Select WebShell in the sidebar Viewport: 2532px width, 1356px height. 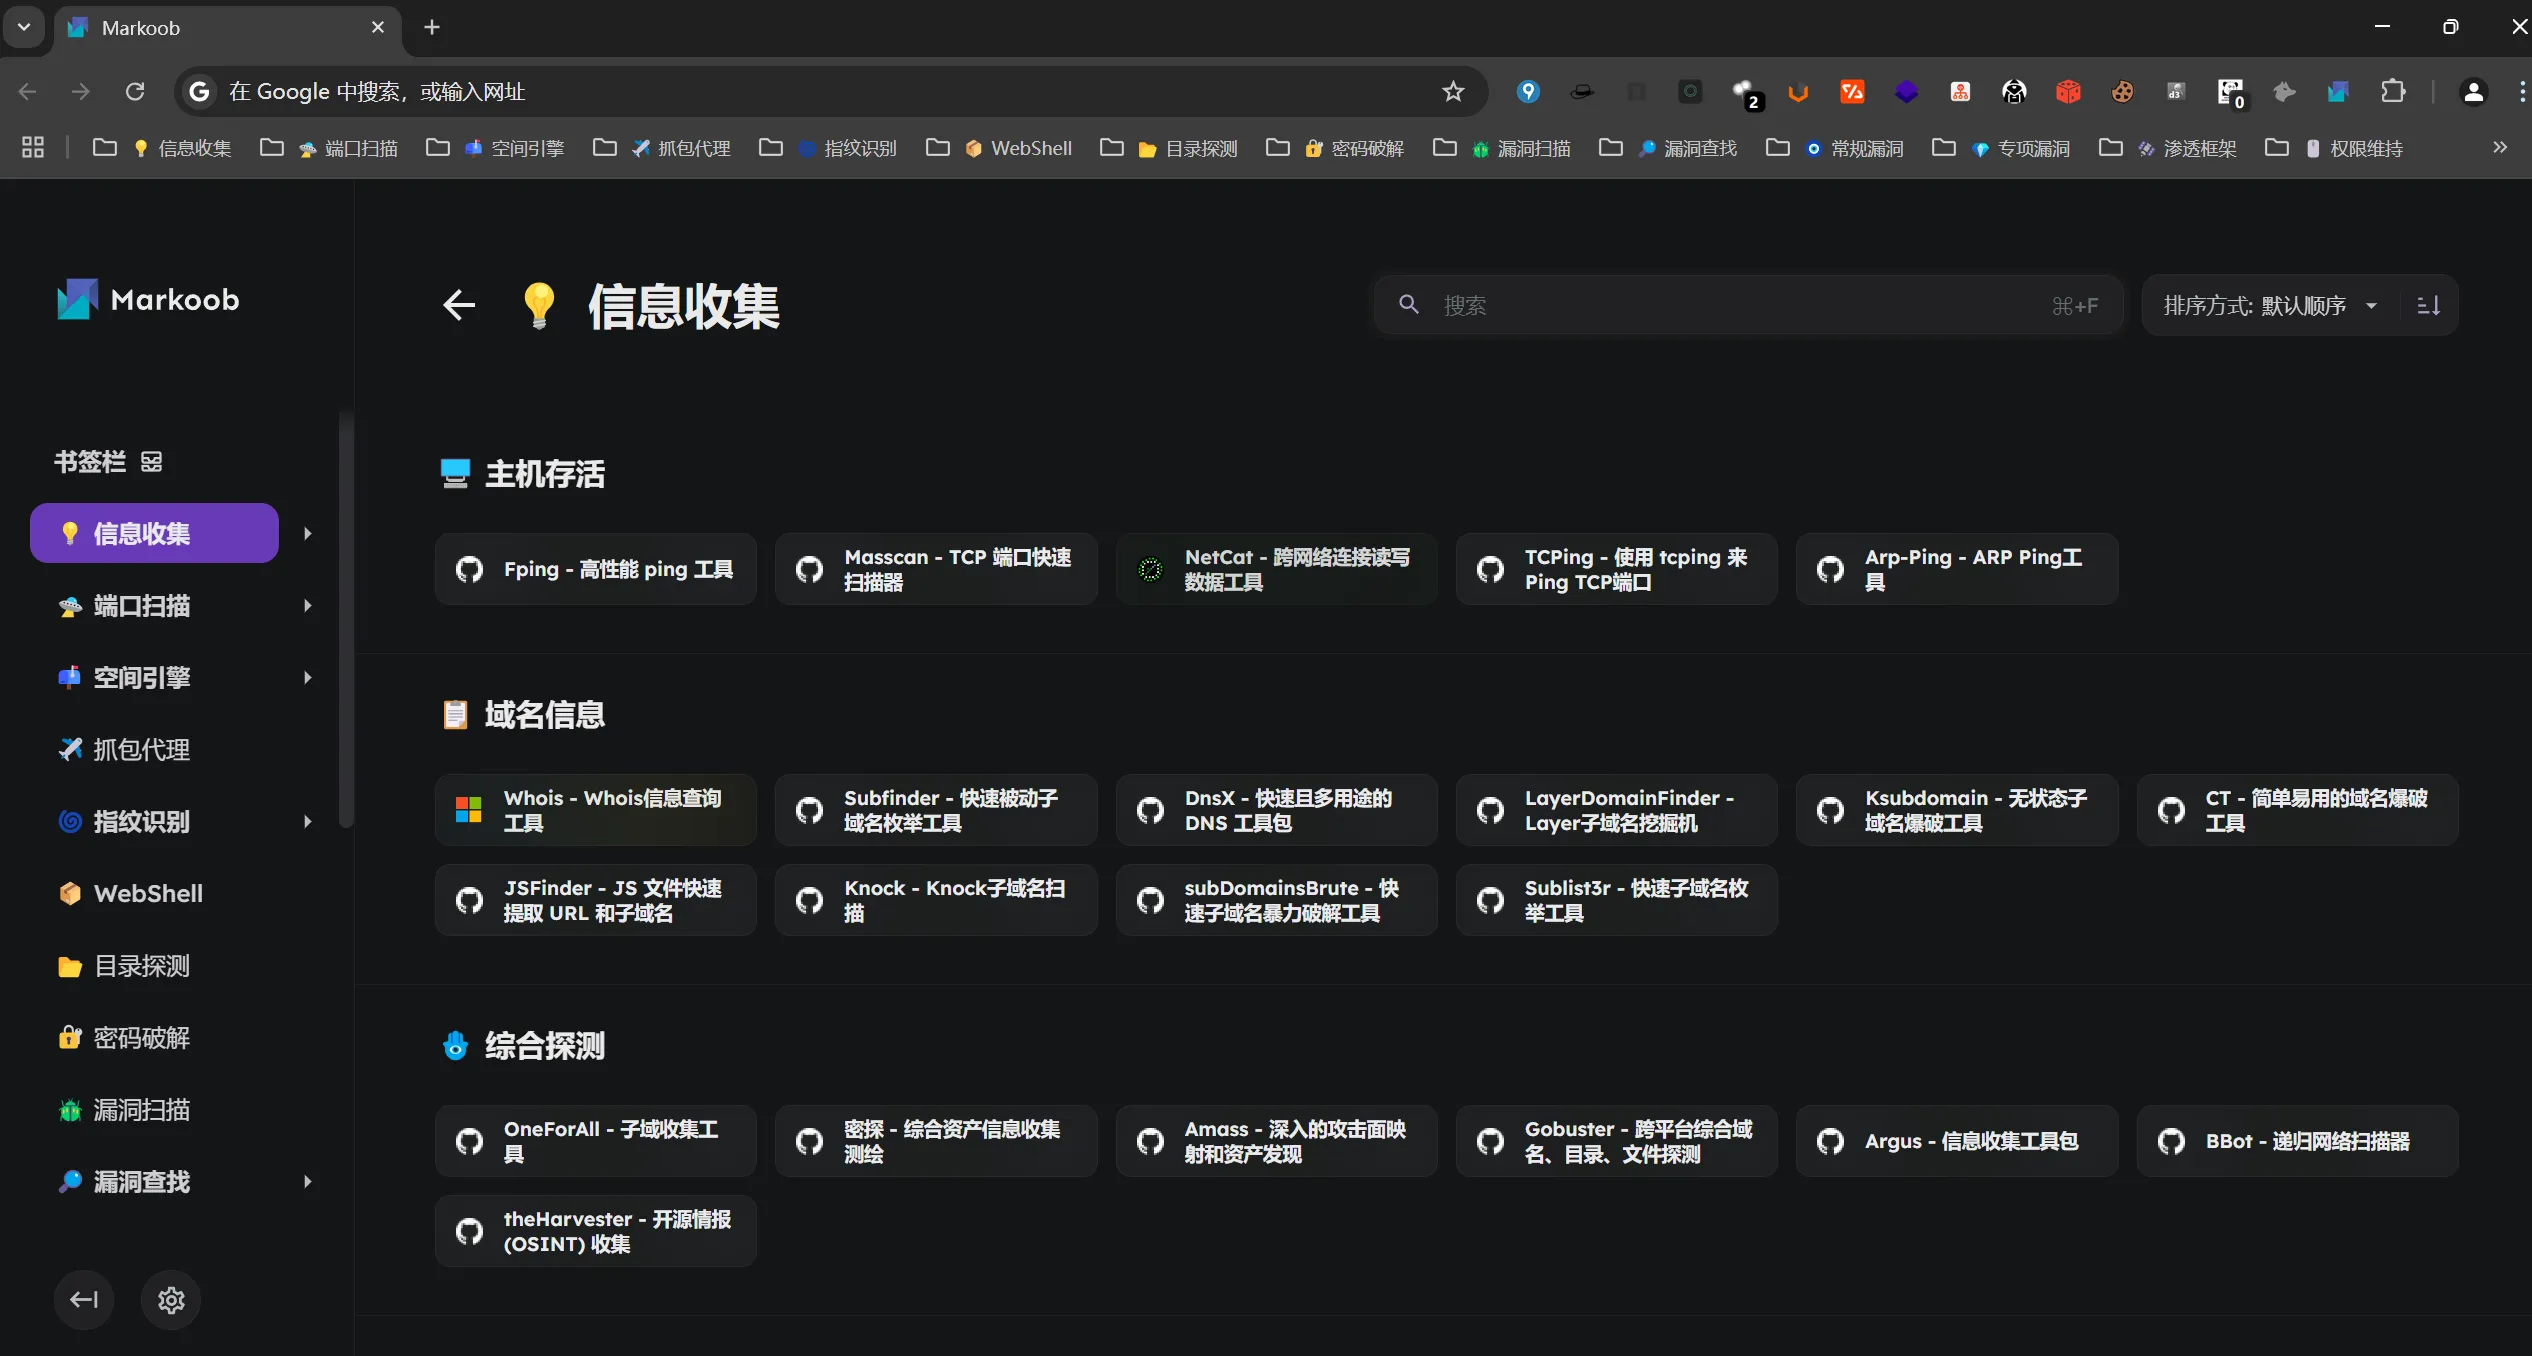tap(154, 893)
